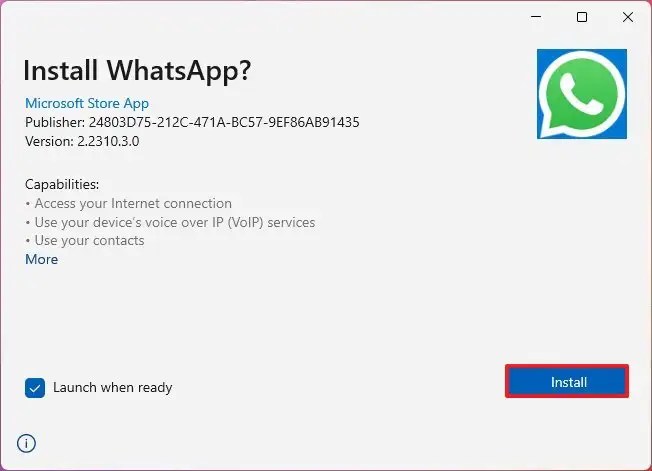Click the Publisher ID text line
Viewport: 652px width, 471px height.
click(192, 122)
